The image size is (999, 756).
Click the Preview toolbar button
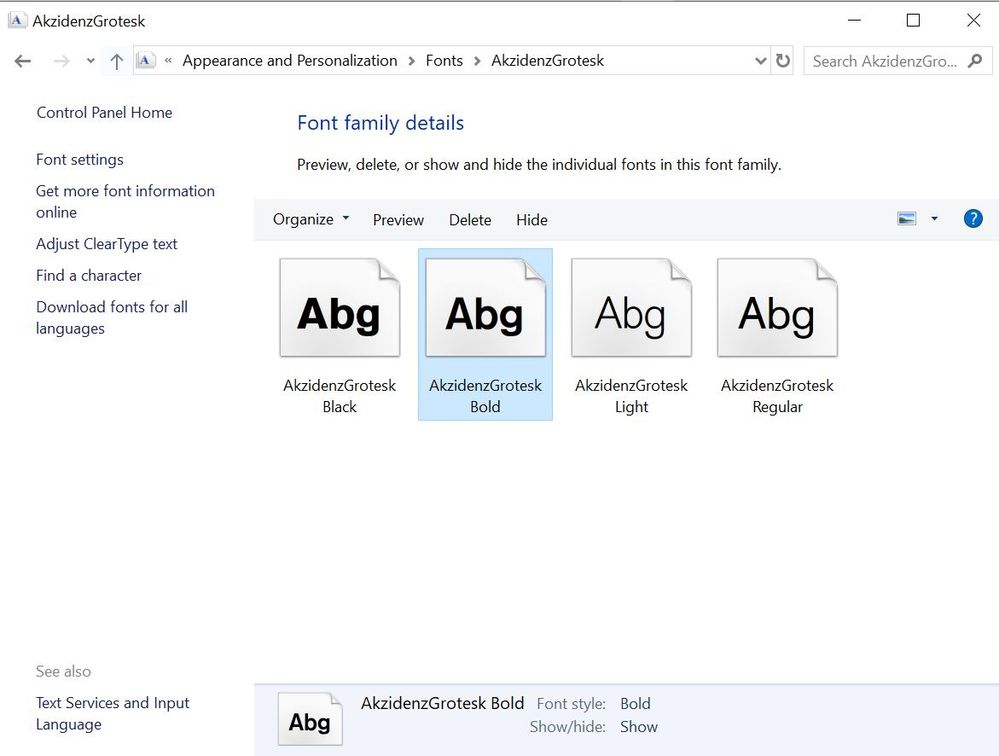(398, 220)
